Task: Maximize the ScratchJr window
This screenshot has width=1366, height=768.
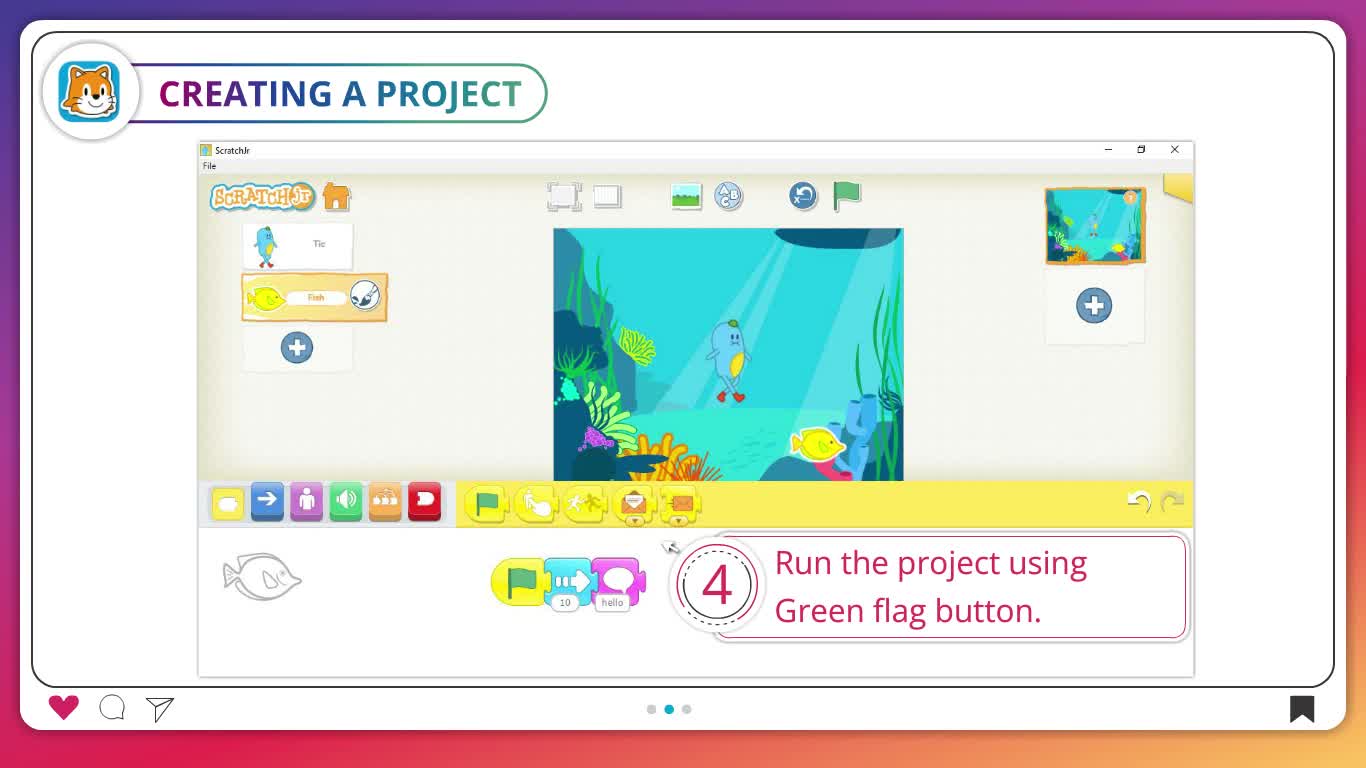Action: pos(1141,150)
